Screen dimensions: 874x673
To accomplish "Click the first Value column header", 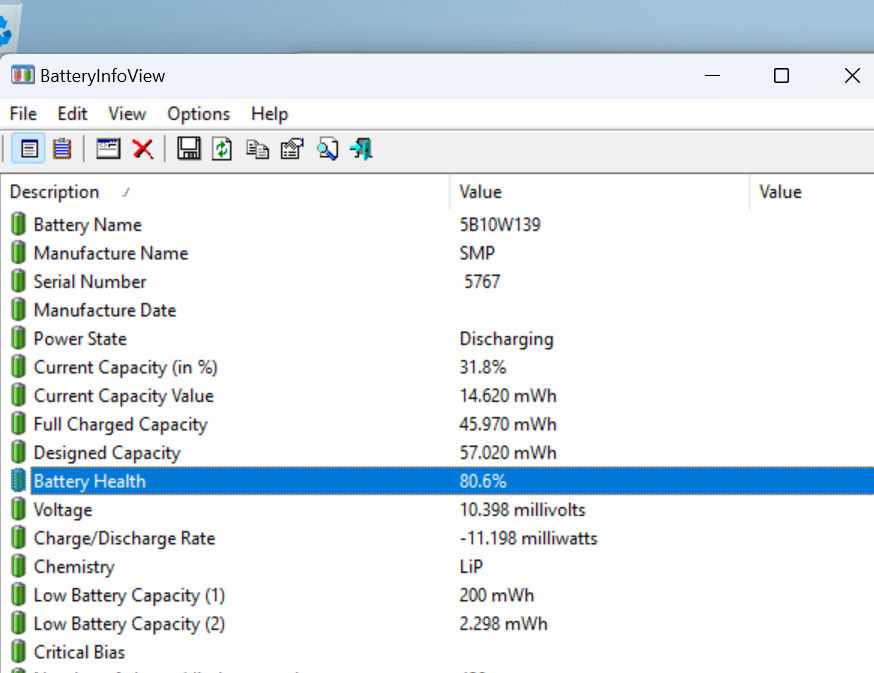I will tap(600, 192).
